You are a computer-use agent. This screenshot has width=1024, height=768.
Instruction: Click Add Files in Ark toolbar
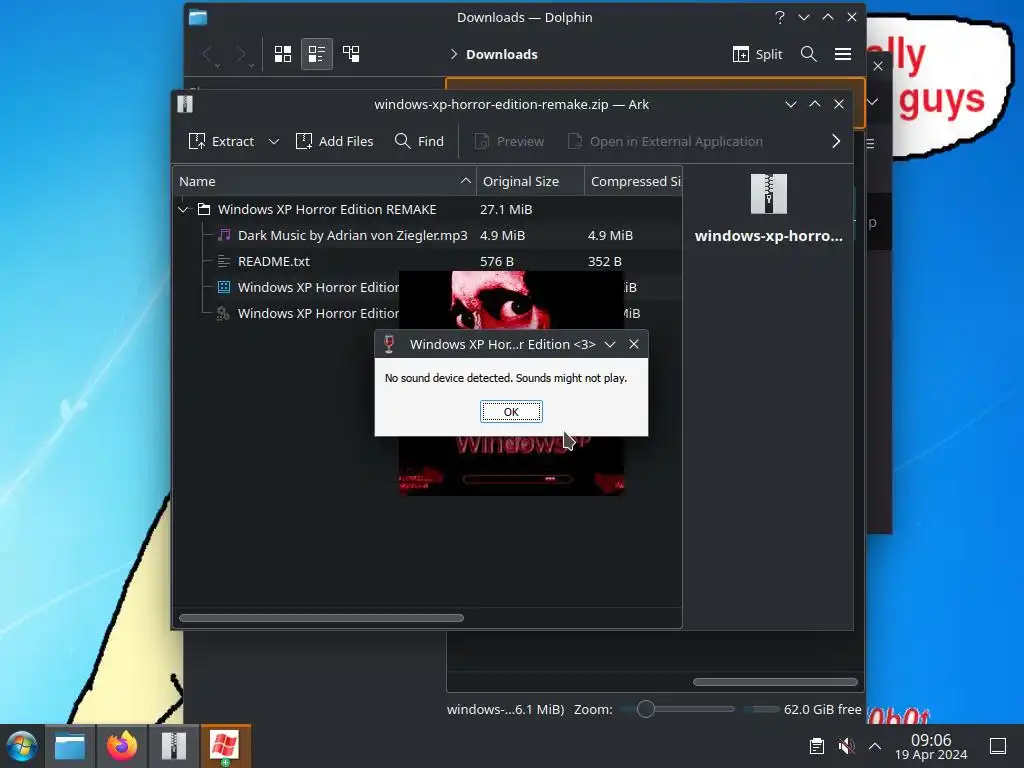(x=334, y=141)
